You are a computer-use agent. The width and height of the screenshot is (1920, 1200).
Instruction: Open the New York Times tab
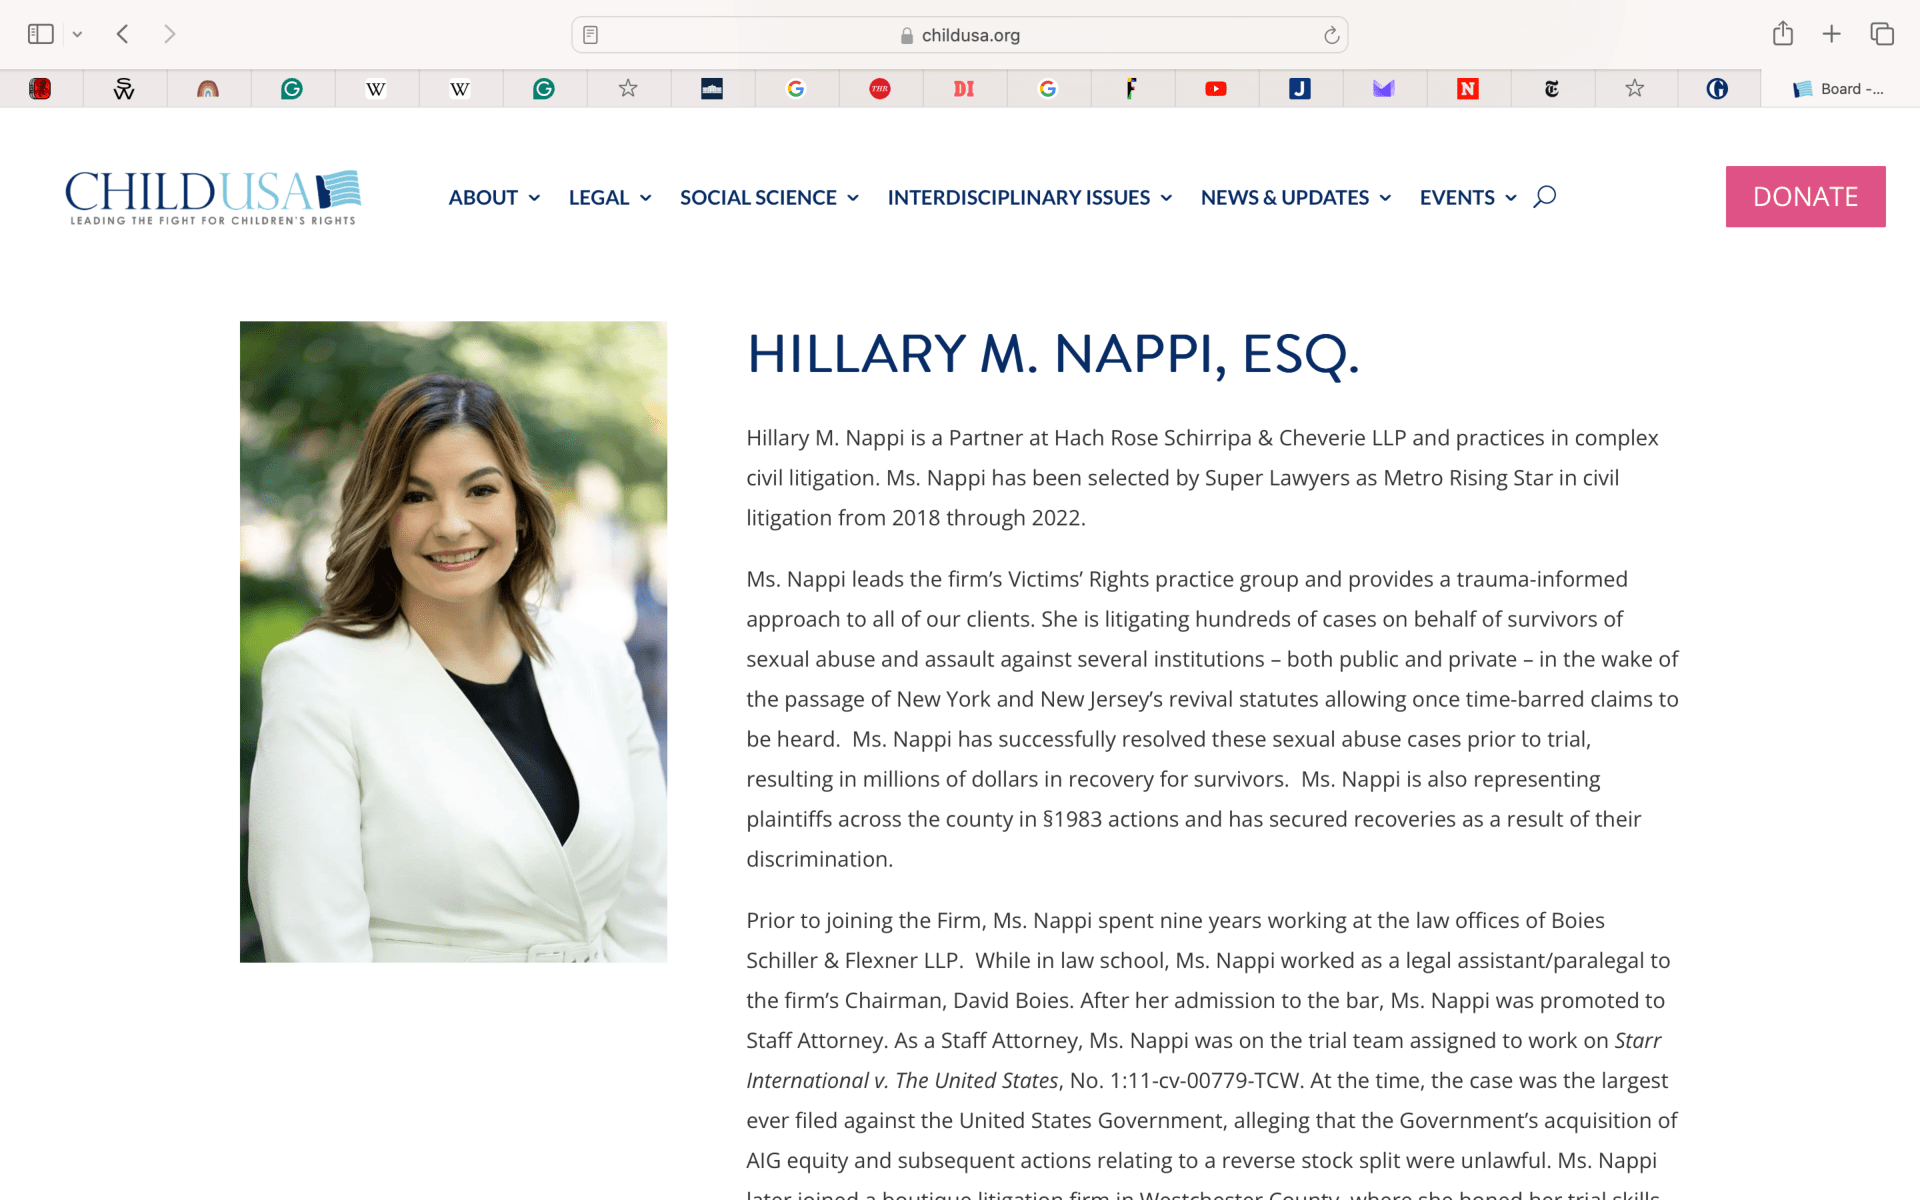(1551, 89)
